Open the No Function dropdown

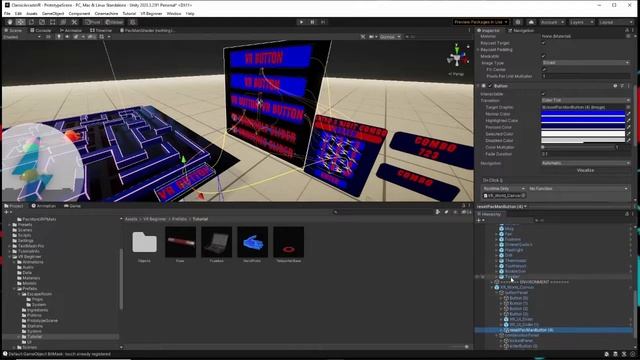(x=578, y=189)
